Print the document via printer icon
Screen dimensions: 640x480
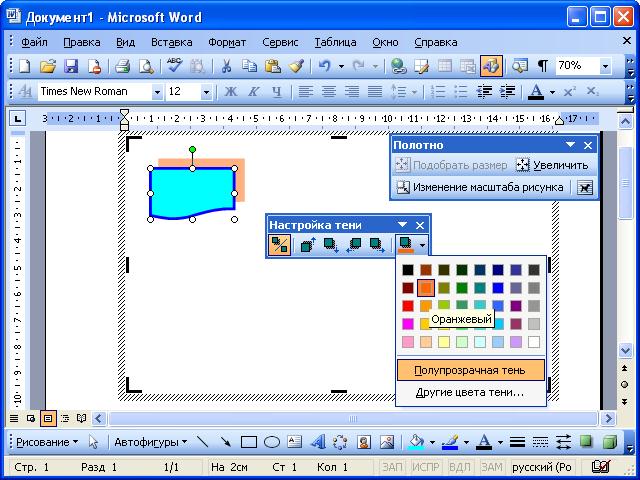pos(122,66)
